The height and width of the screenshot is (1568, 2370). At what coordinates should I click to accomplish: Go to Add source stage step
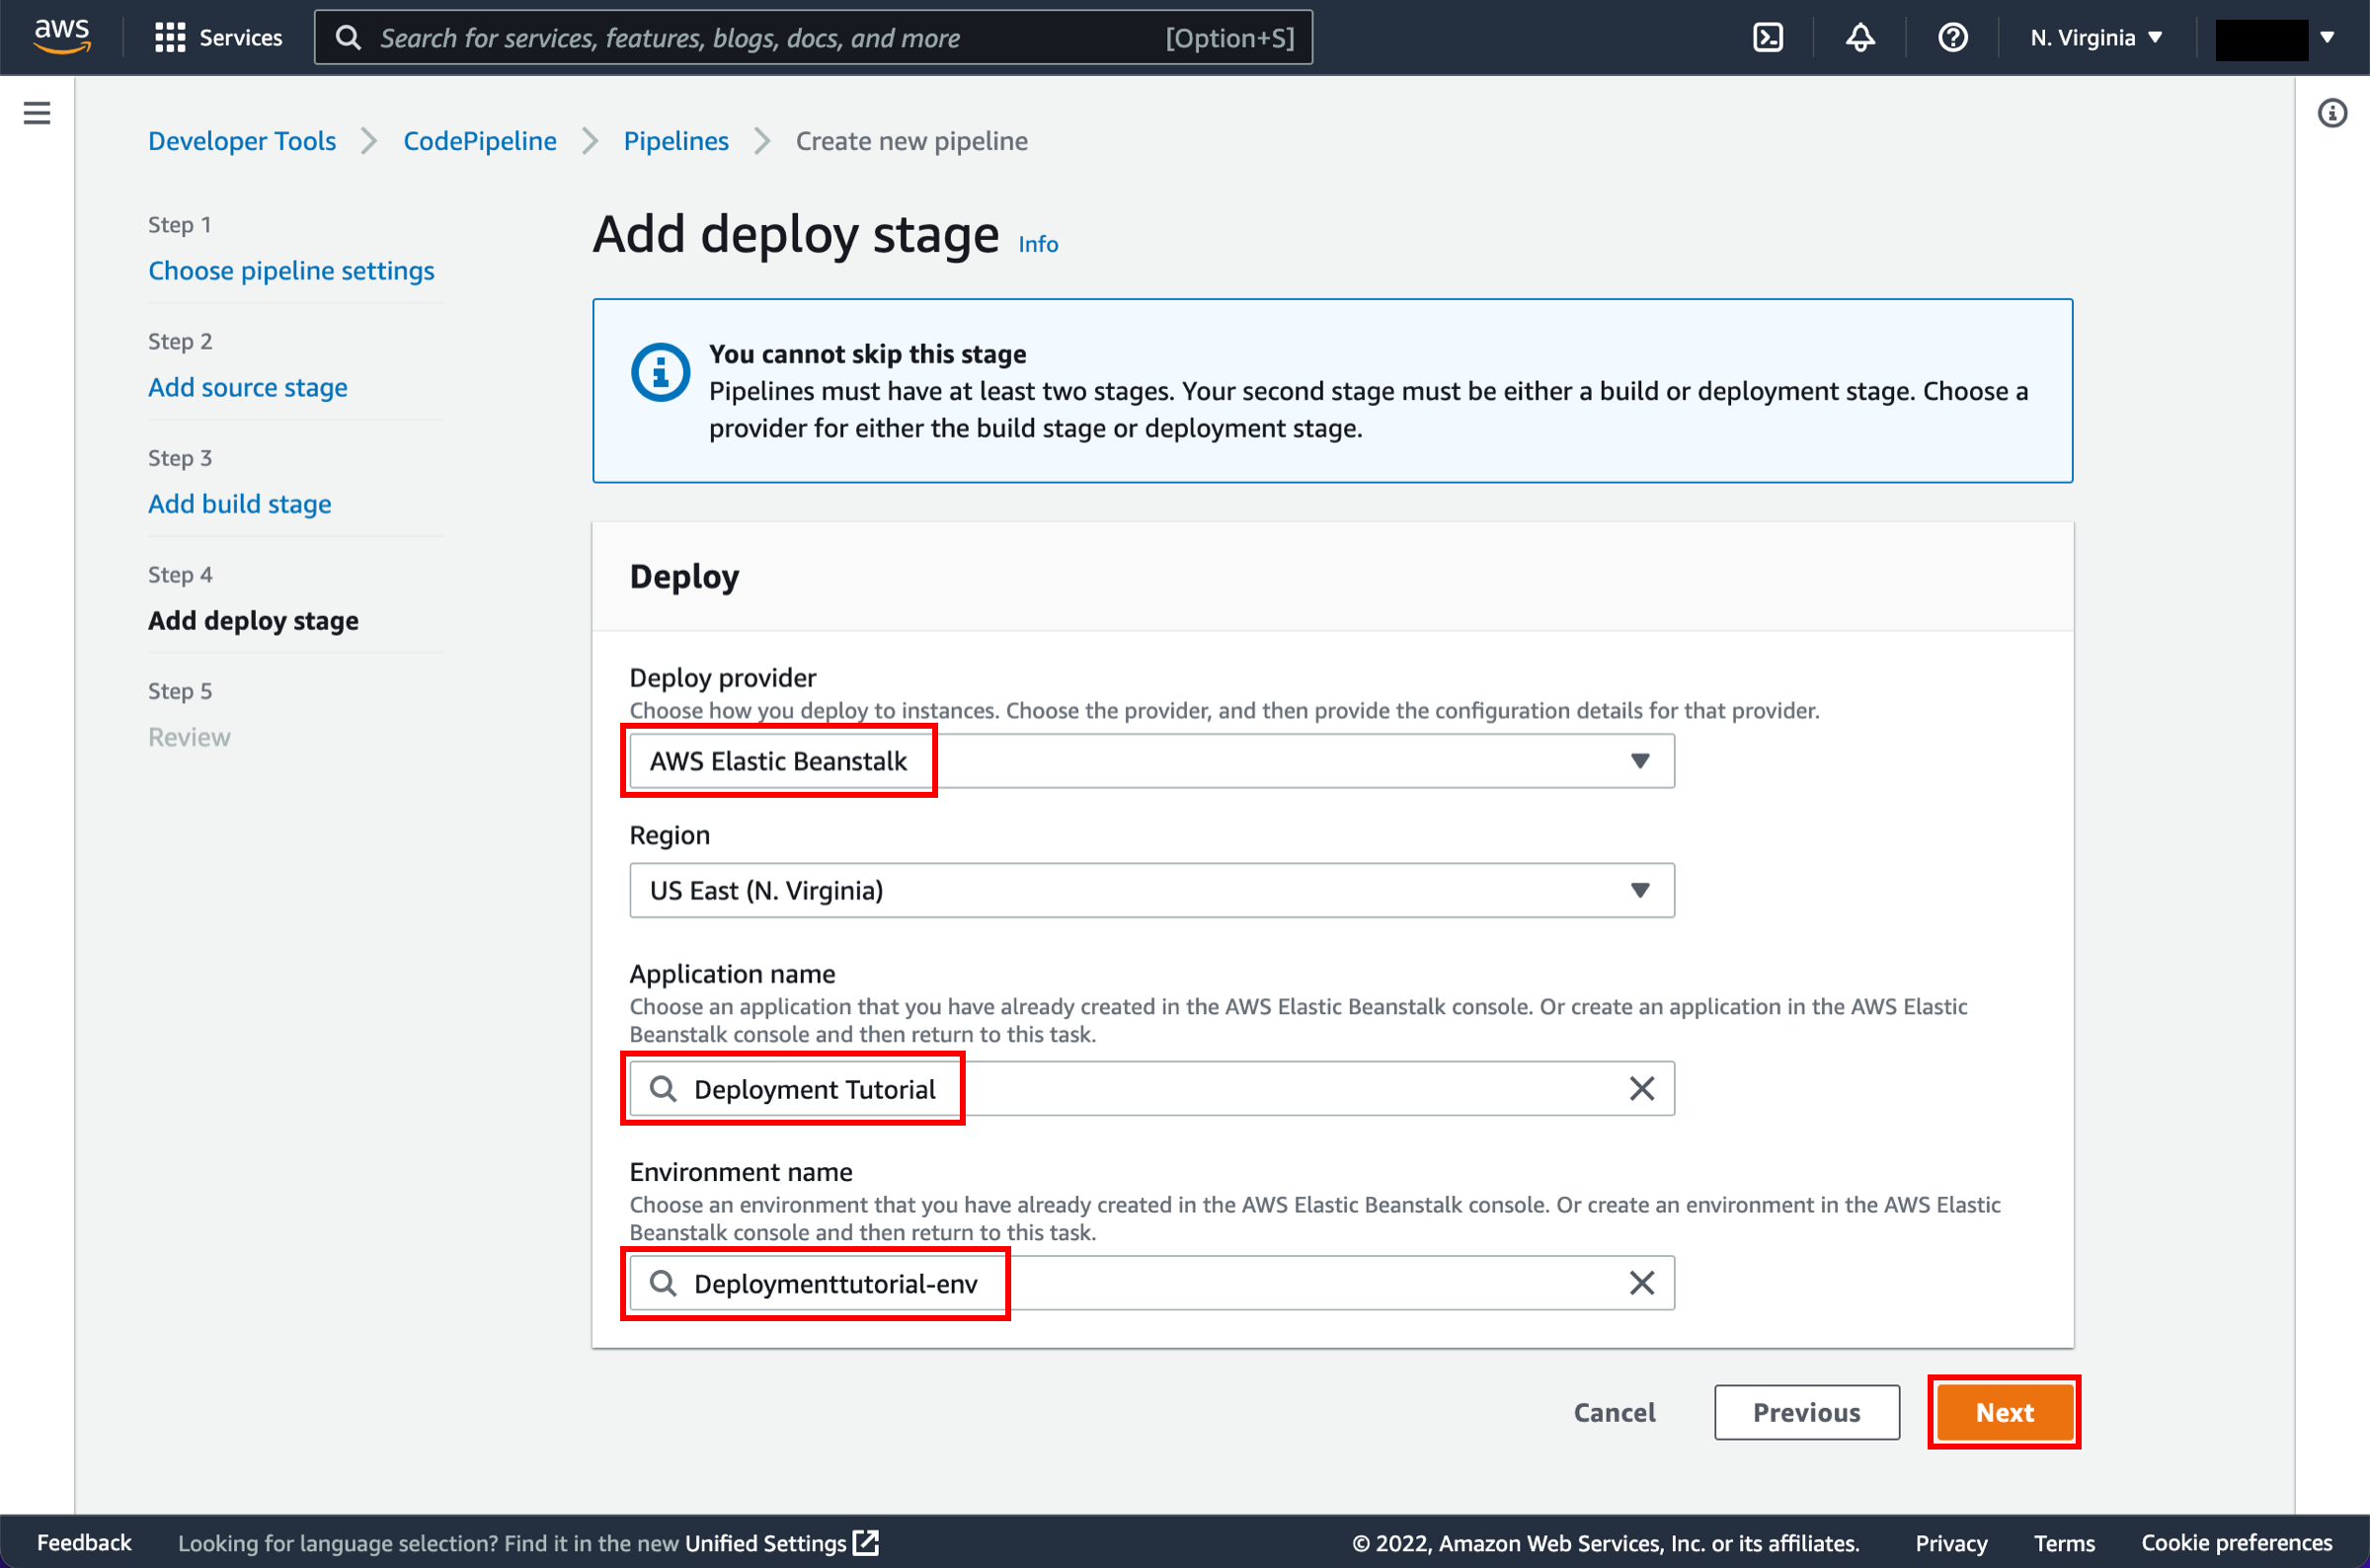click(x=248, y=387)
